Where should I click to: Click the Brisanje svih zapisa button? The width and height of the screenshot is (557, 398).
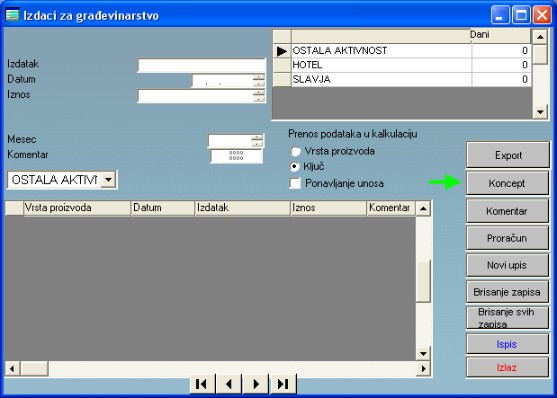[508, 318]
